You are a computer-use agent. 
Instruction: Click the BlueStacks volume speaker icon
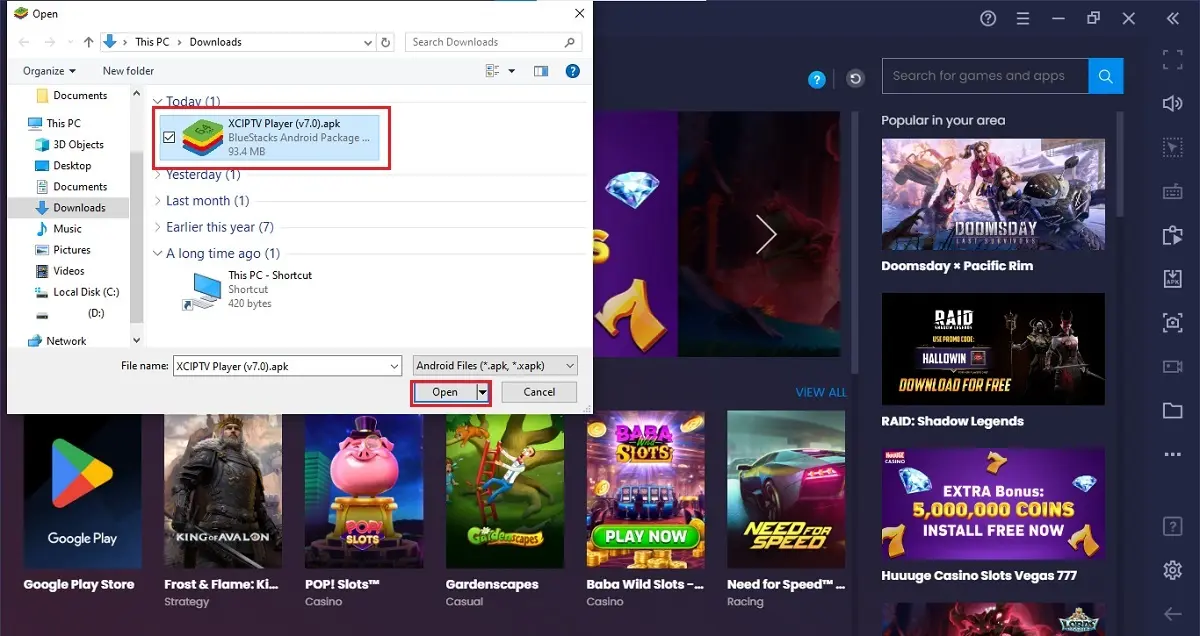point(1172,104)
